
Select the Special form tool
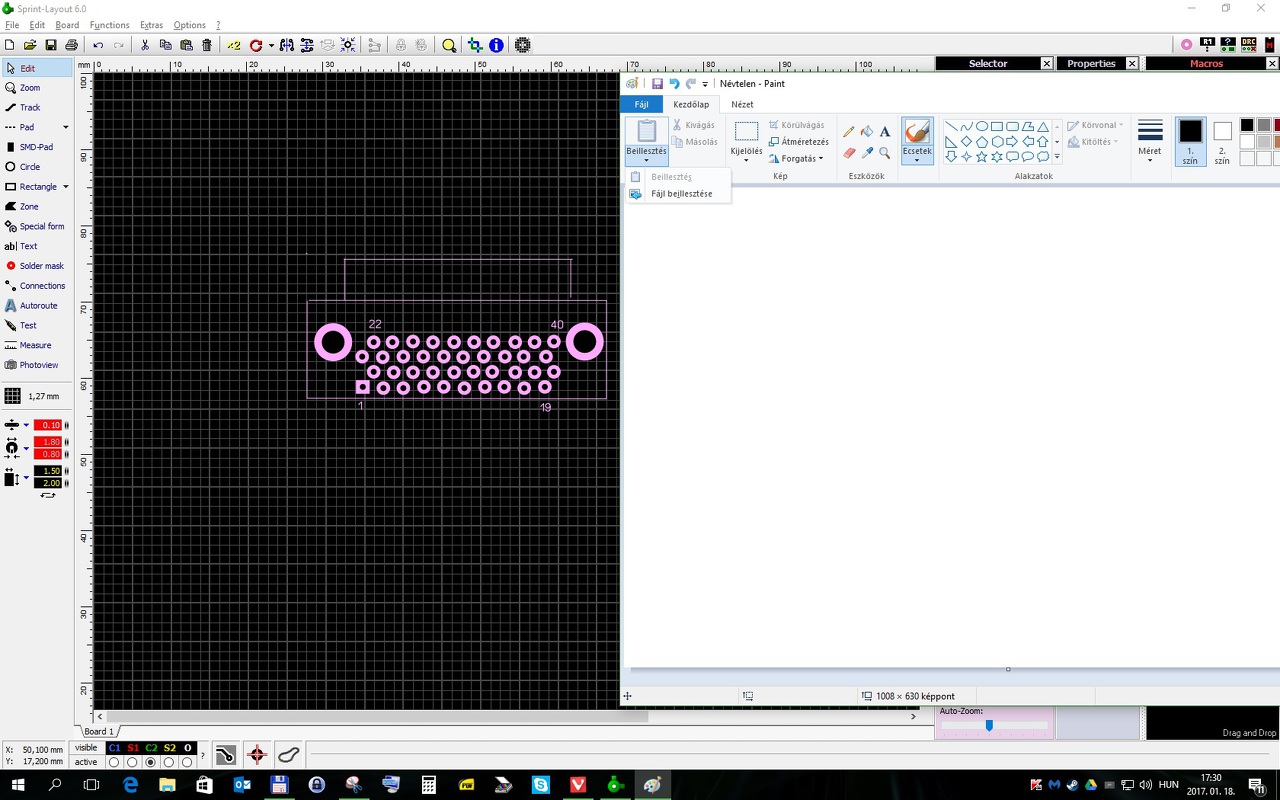pyautogui.click(x=37, y=226)
